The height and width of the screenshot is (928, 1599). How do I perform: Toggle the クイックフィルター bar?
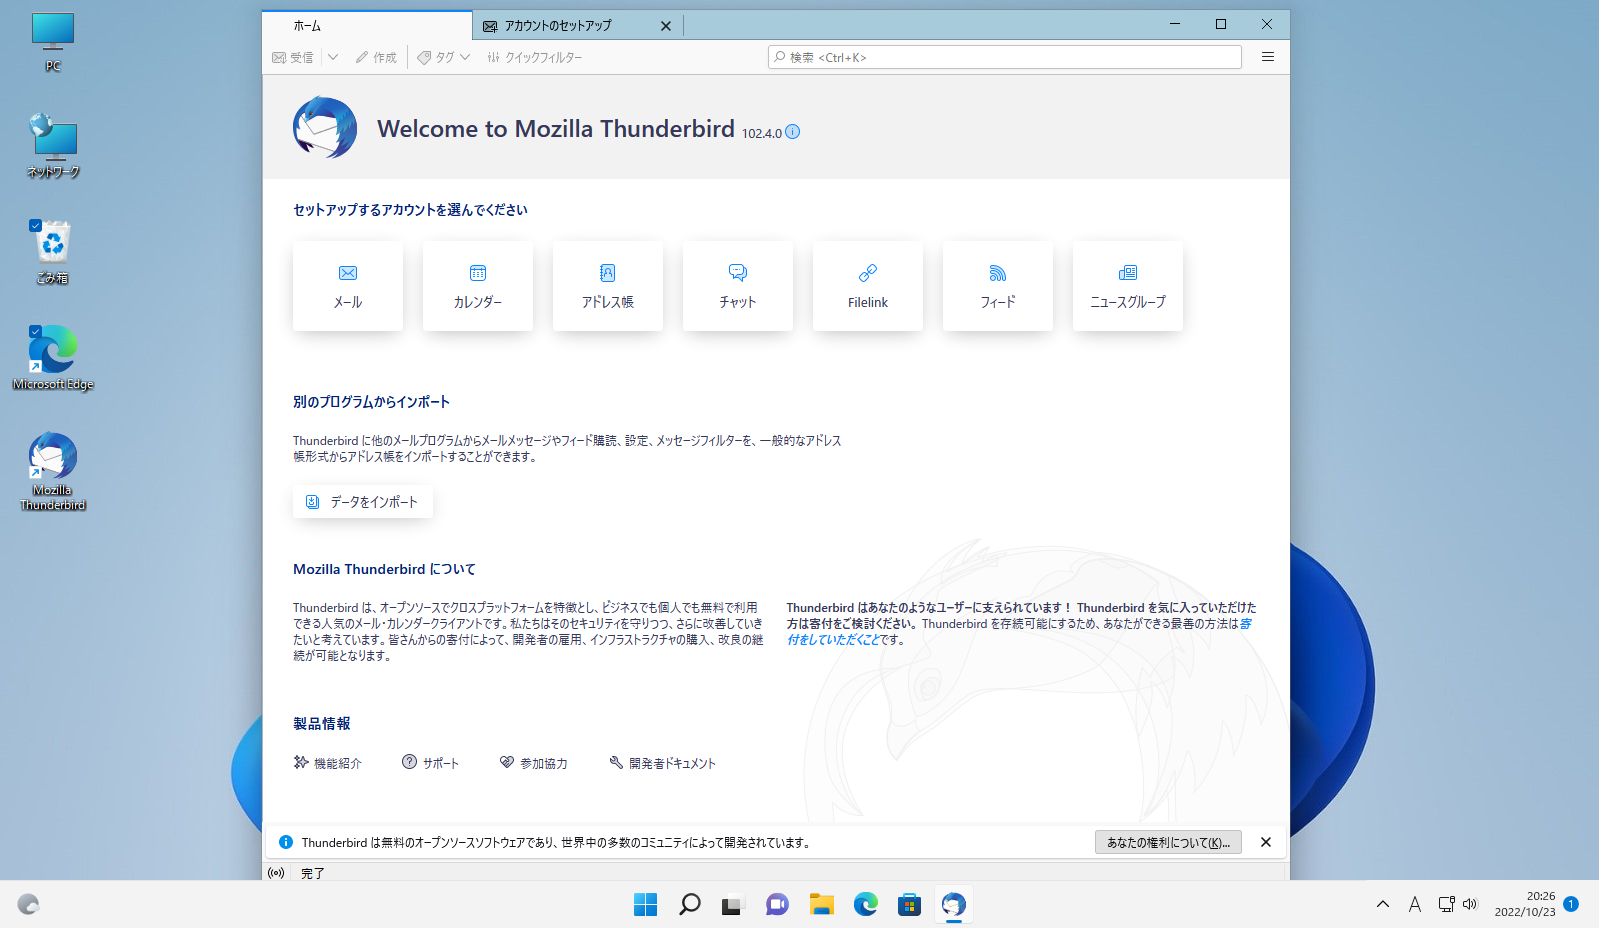coord(535,58)
